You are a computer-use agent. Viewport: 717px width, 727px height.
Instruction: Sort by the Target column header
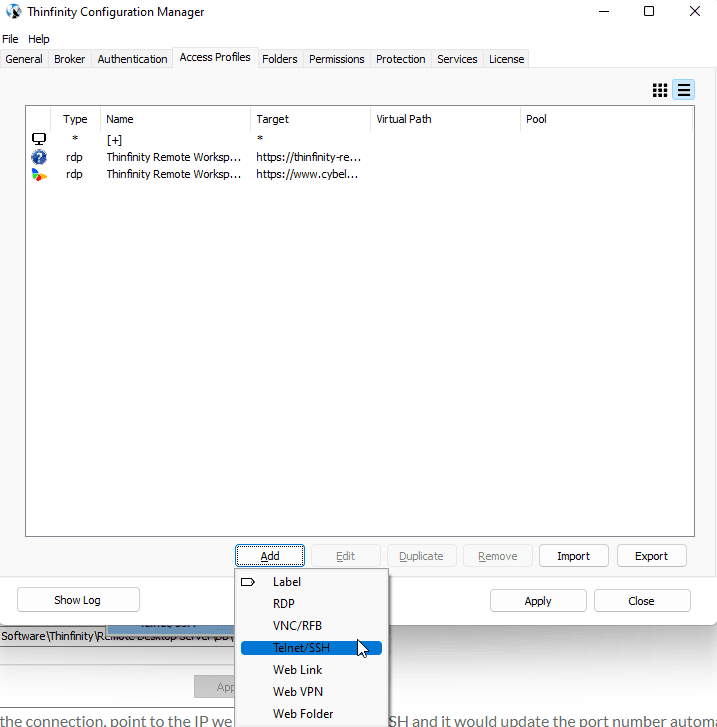pyautogui.click(x=311, y=119)
